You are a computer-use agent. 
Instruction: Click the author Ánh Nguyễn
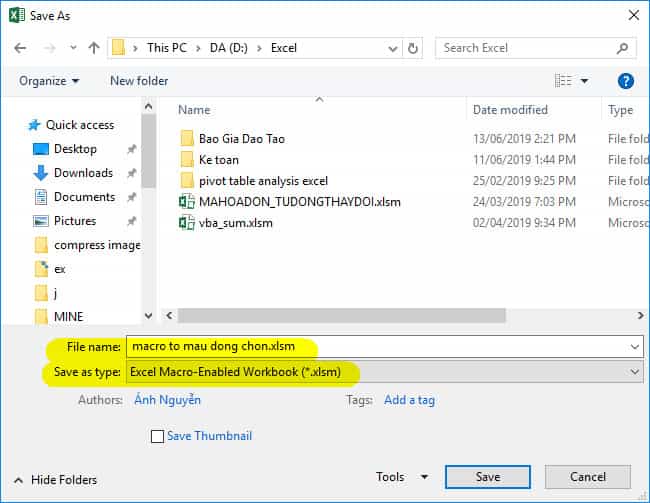167,400
